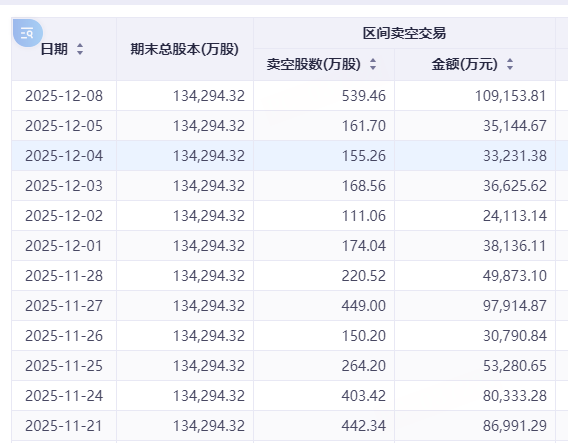Click short volume value 111.06
Screen dimensions: 568x443
(364, 216)
